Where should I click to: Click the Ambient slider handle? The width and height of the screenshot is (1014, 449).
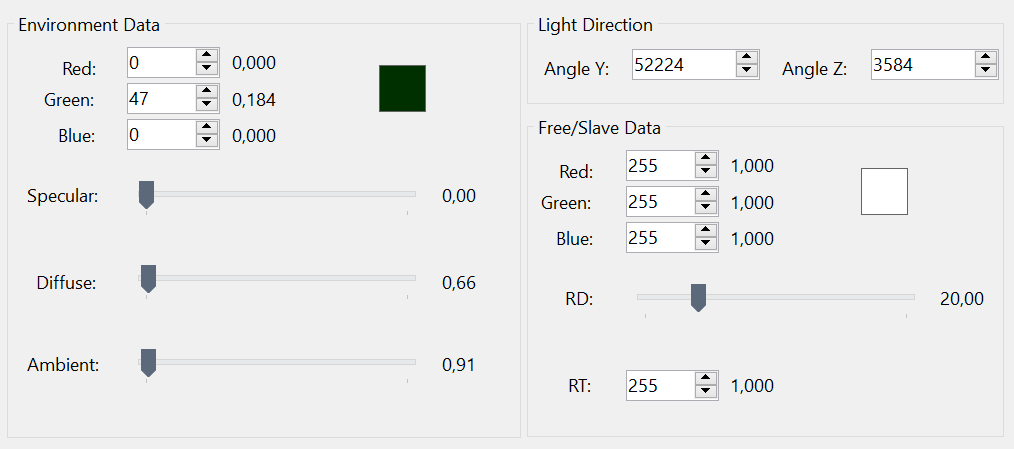point(149,363)
